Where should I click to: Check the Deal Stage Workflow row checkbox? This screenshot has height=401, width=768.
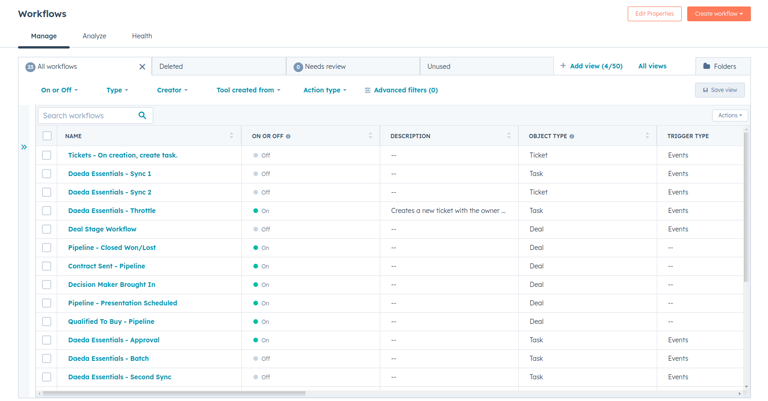pyautogui.click(x=47, y=229)
